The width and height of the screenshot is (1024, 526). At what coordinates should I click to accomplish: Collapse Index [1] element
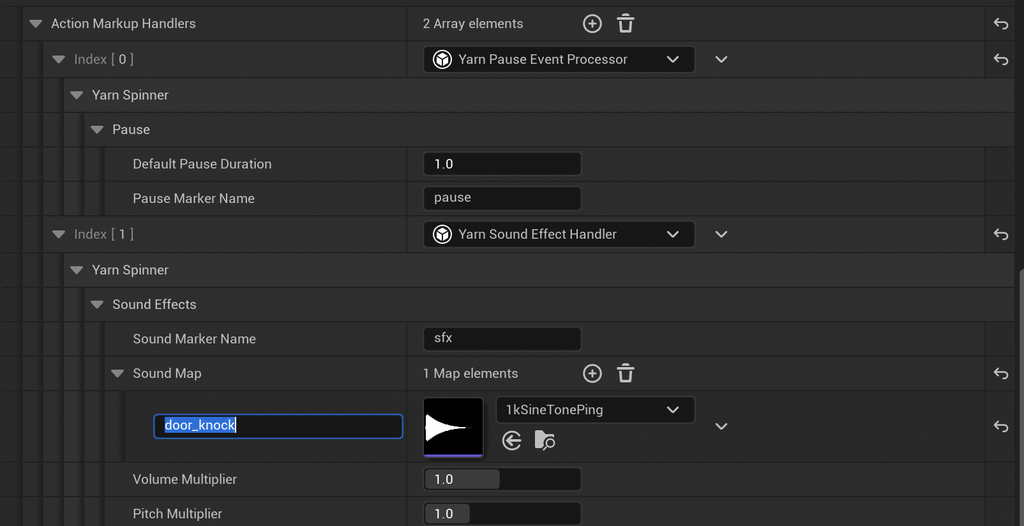pyautogui.click(x=59, y=234)
